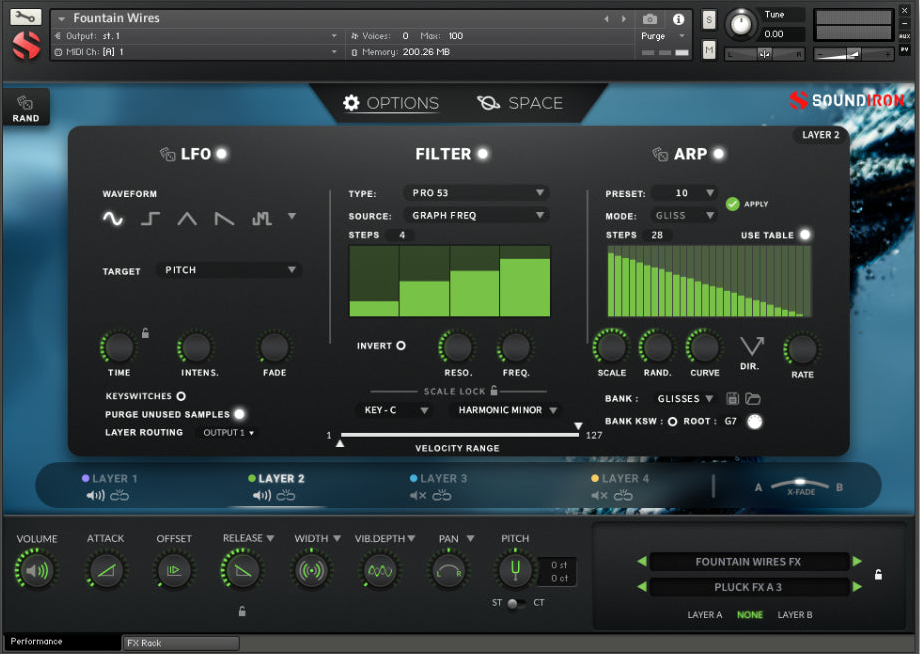
Task: Select the square LFO waveform
Action: (150, 218)
